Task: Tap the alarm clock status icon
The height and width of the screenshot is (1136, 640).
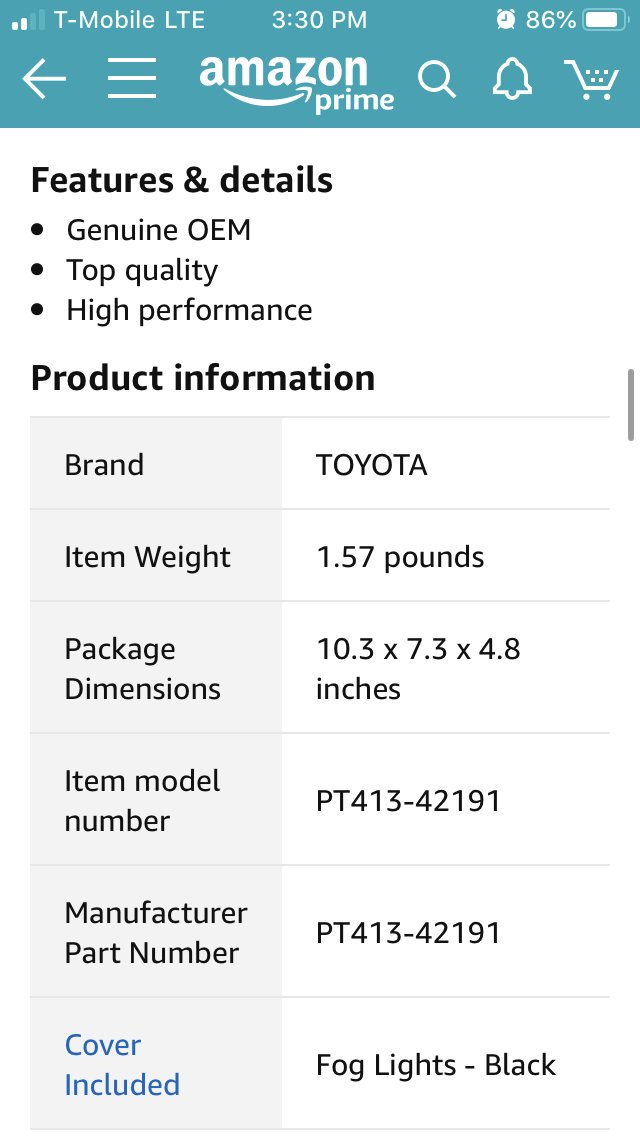Action: click(x=506, y=20)
